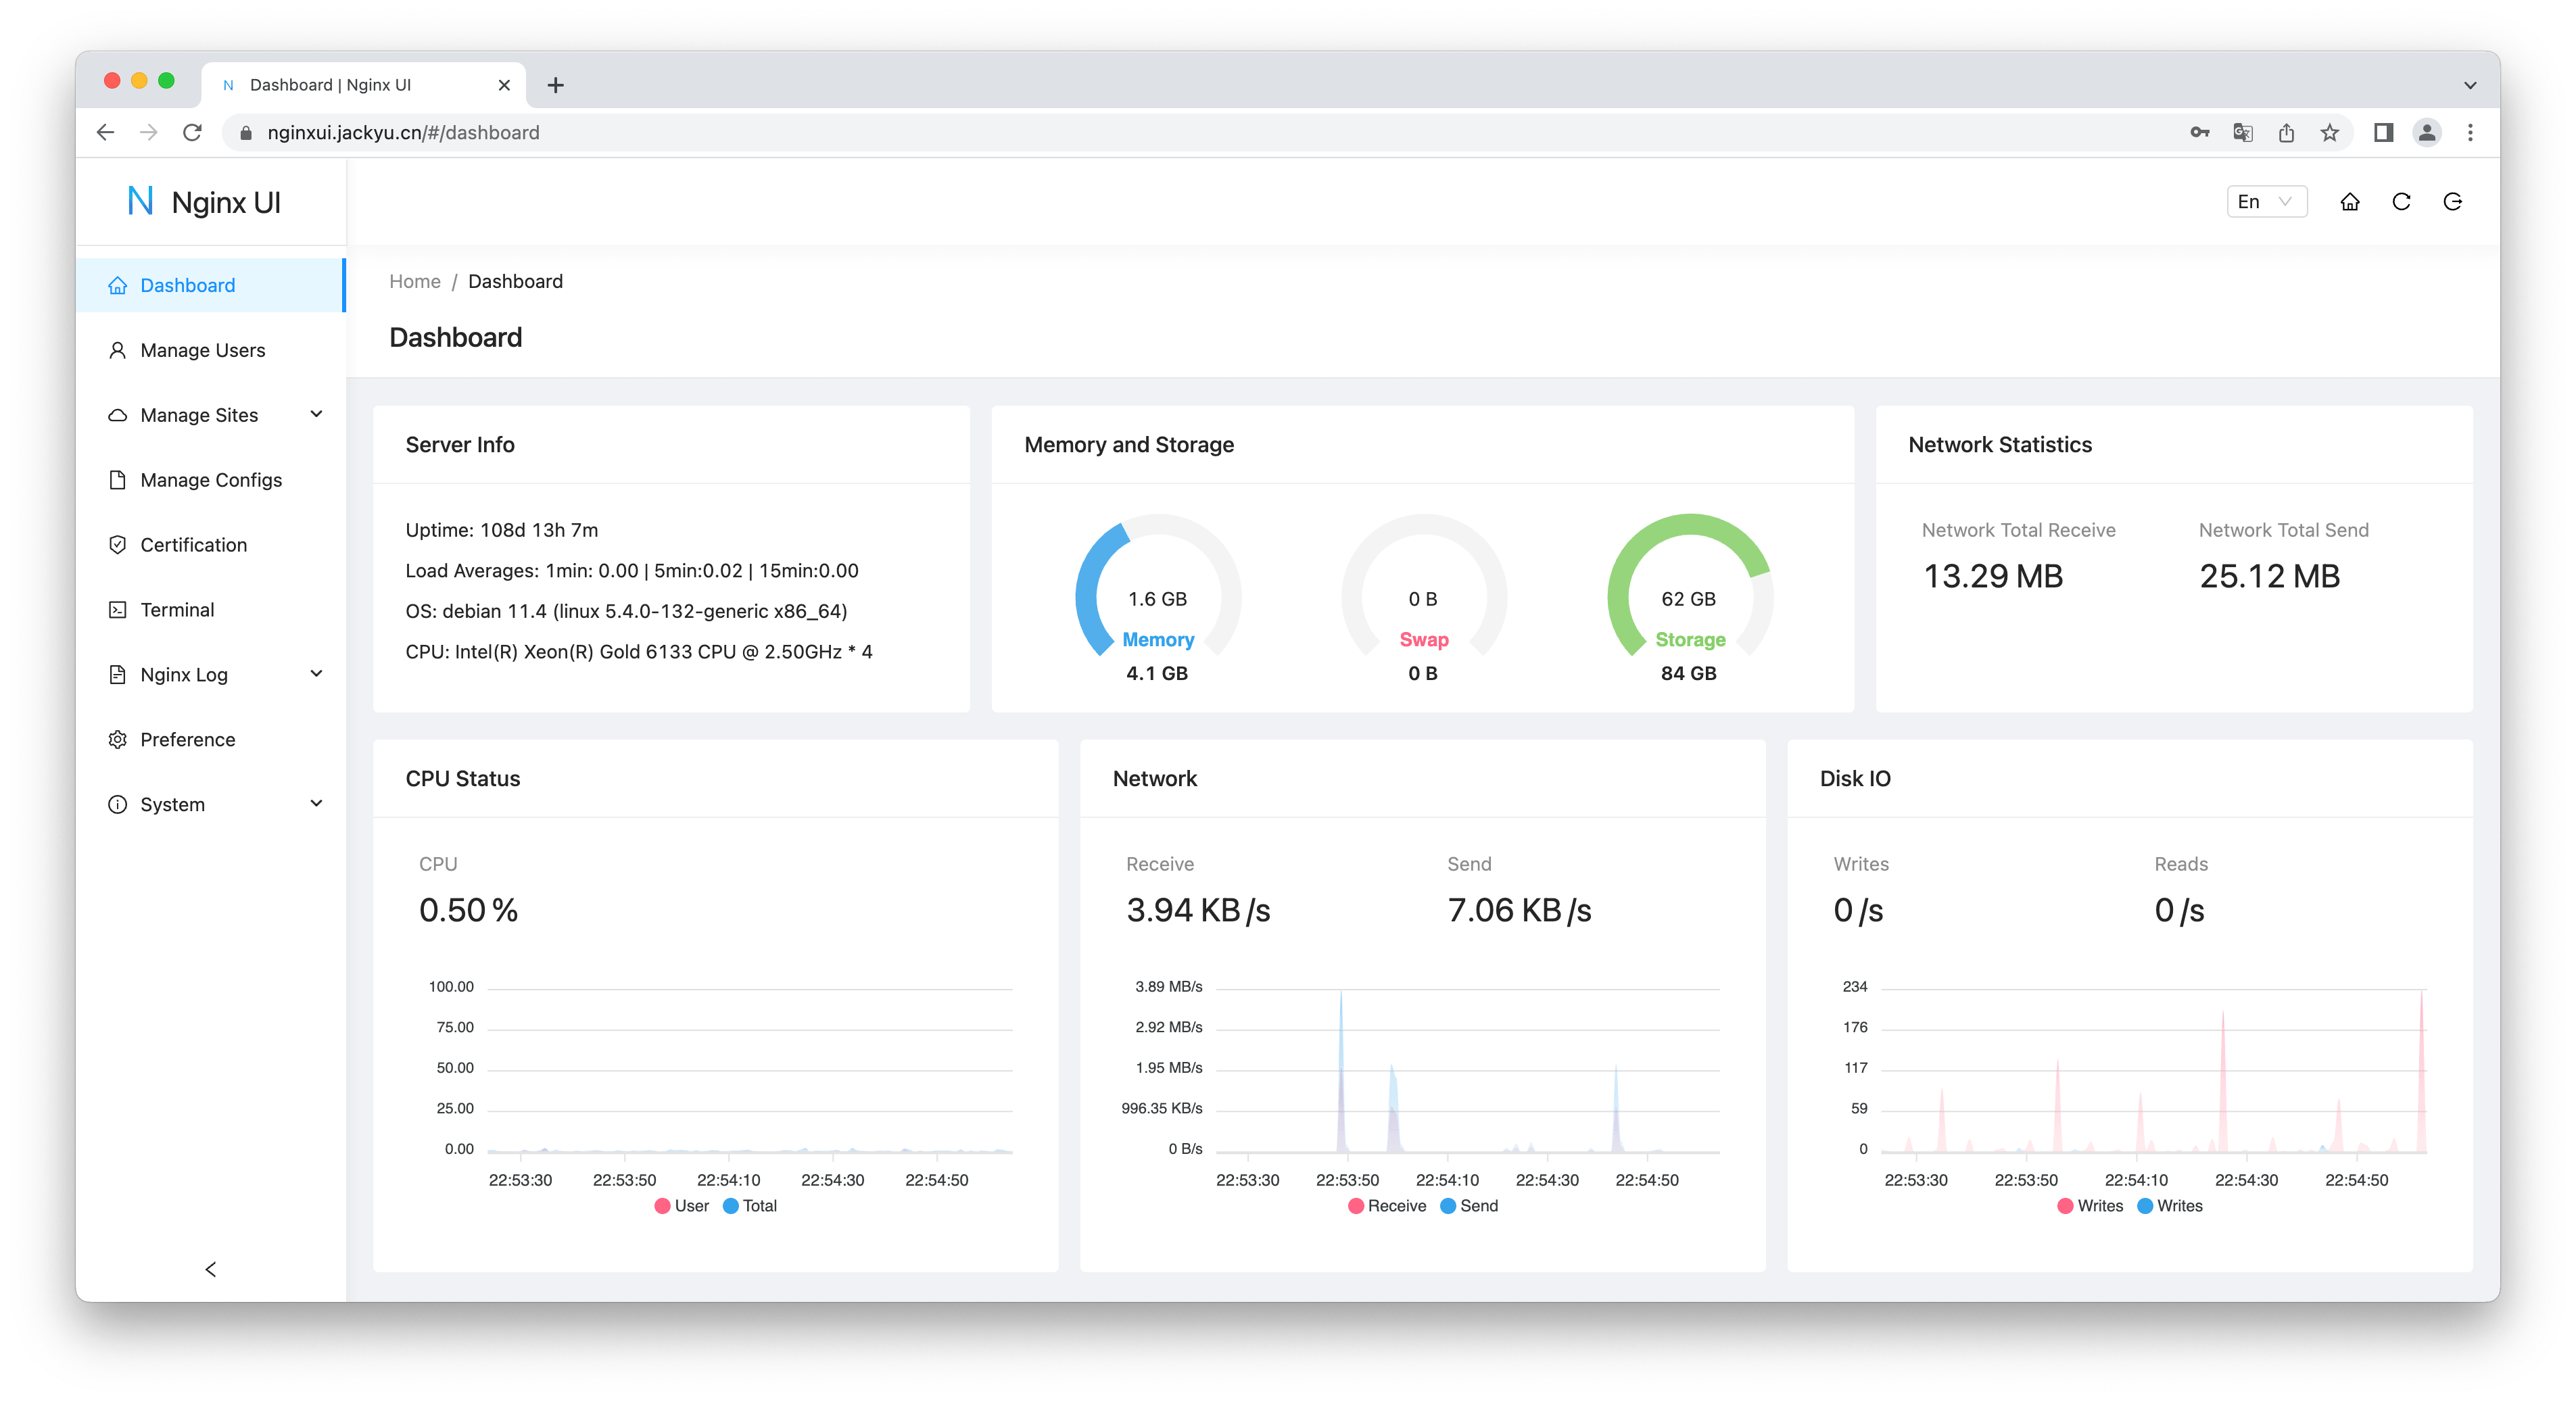The height and width of the screenshot is (1402, 2576).
Task: Click the home icon in top header
Action: point(2349,202)
